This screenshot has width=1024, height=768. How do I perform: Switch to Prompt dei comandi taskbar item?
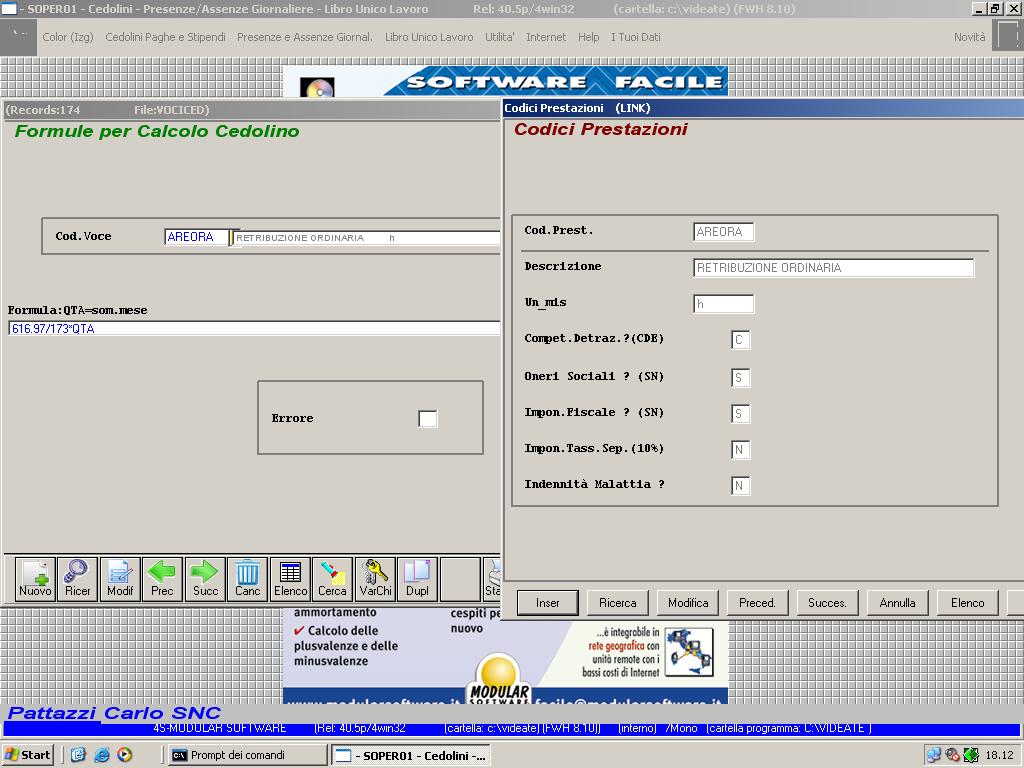[246, 755]
